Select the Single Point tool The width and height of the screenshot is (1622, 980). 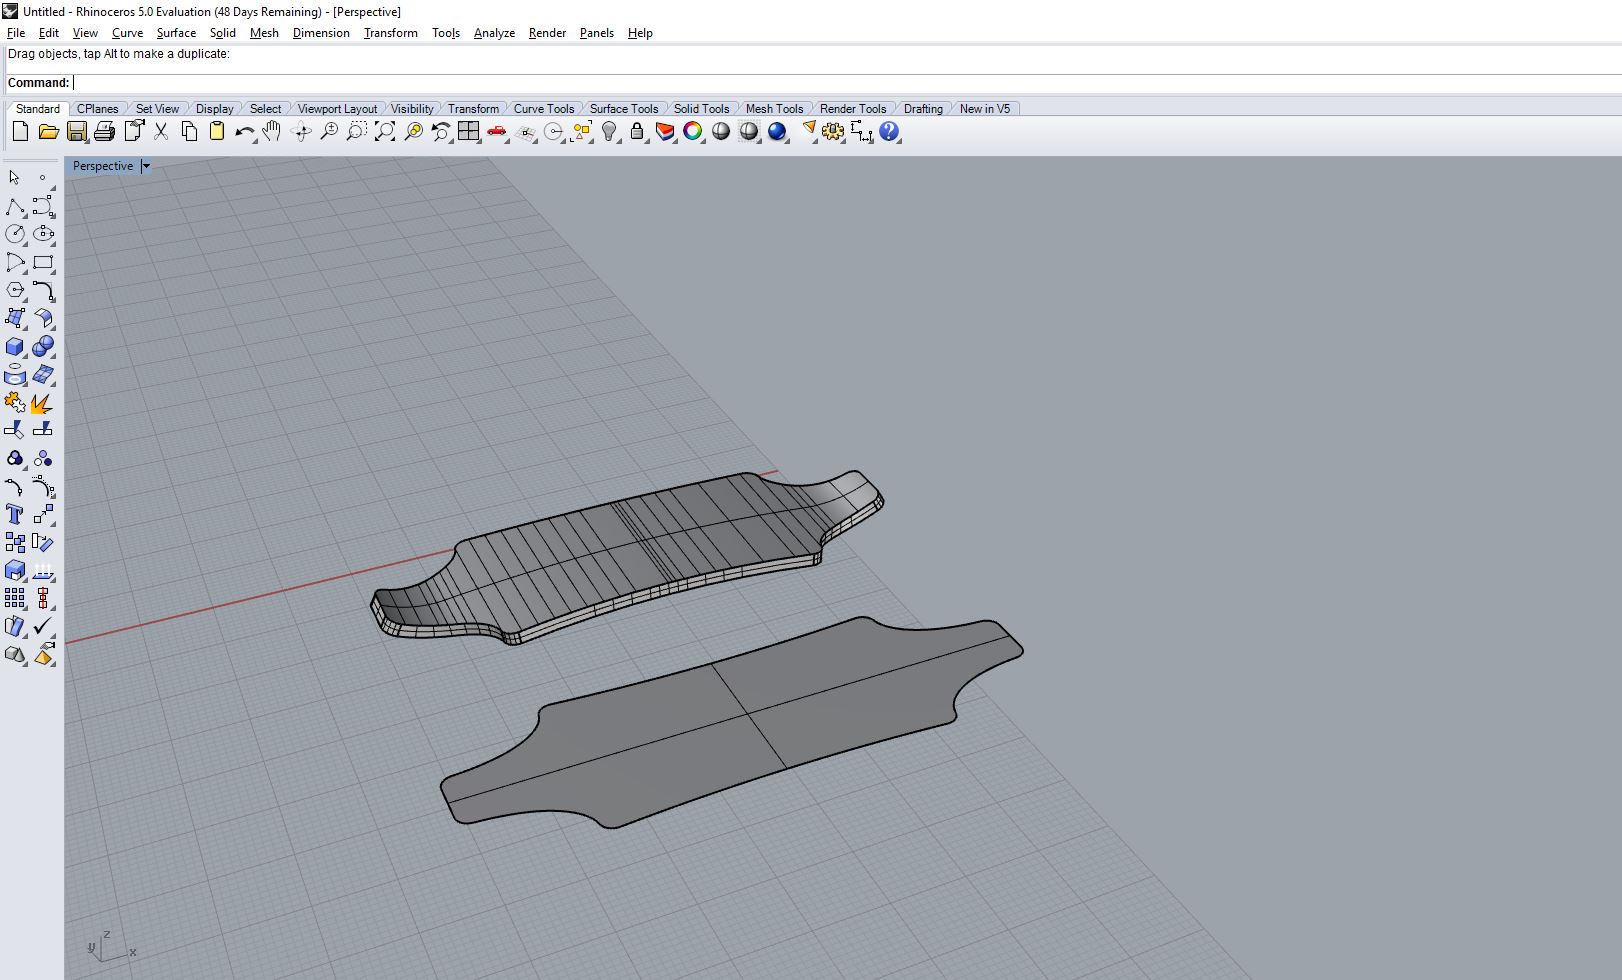(43, 178)
